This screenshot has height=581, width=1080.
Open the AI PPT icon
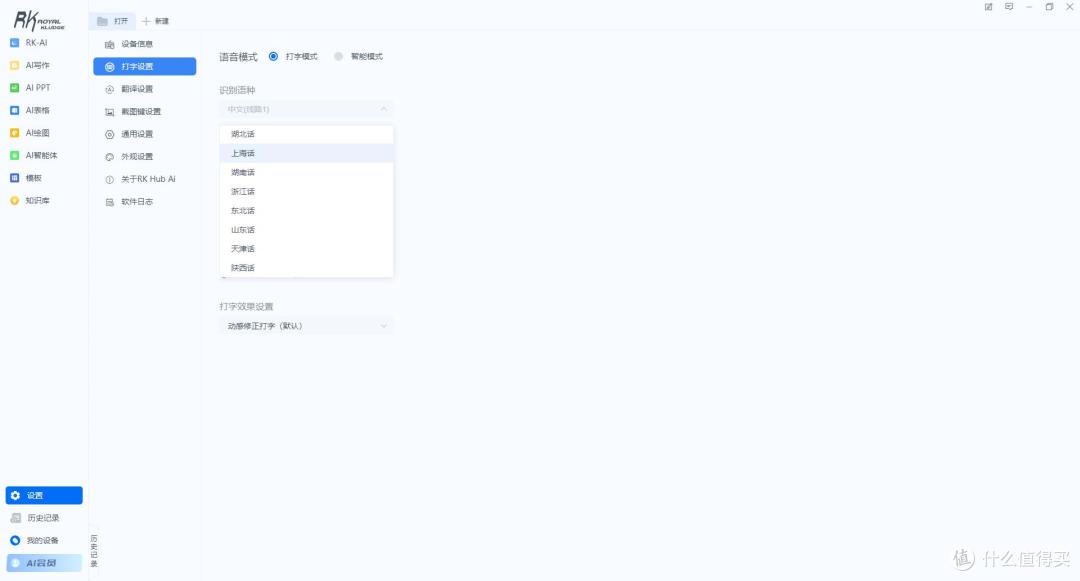click(x=14, y=88)
